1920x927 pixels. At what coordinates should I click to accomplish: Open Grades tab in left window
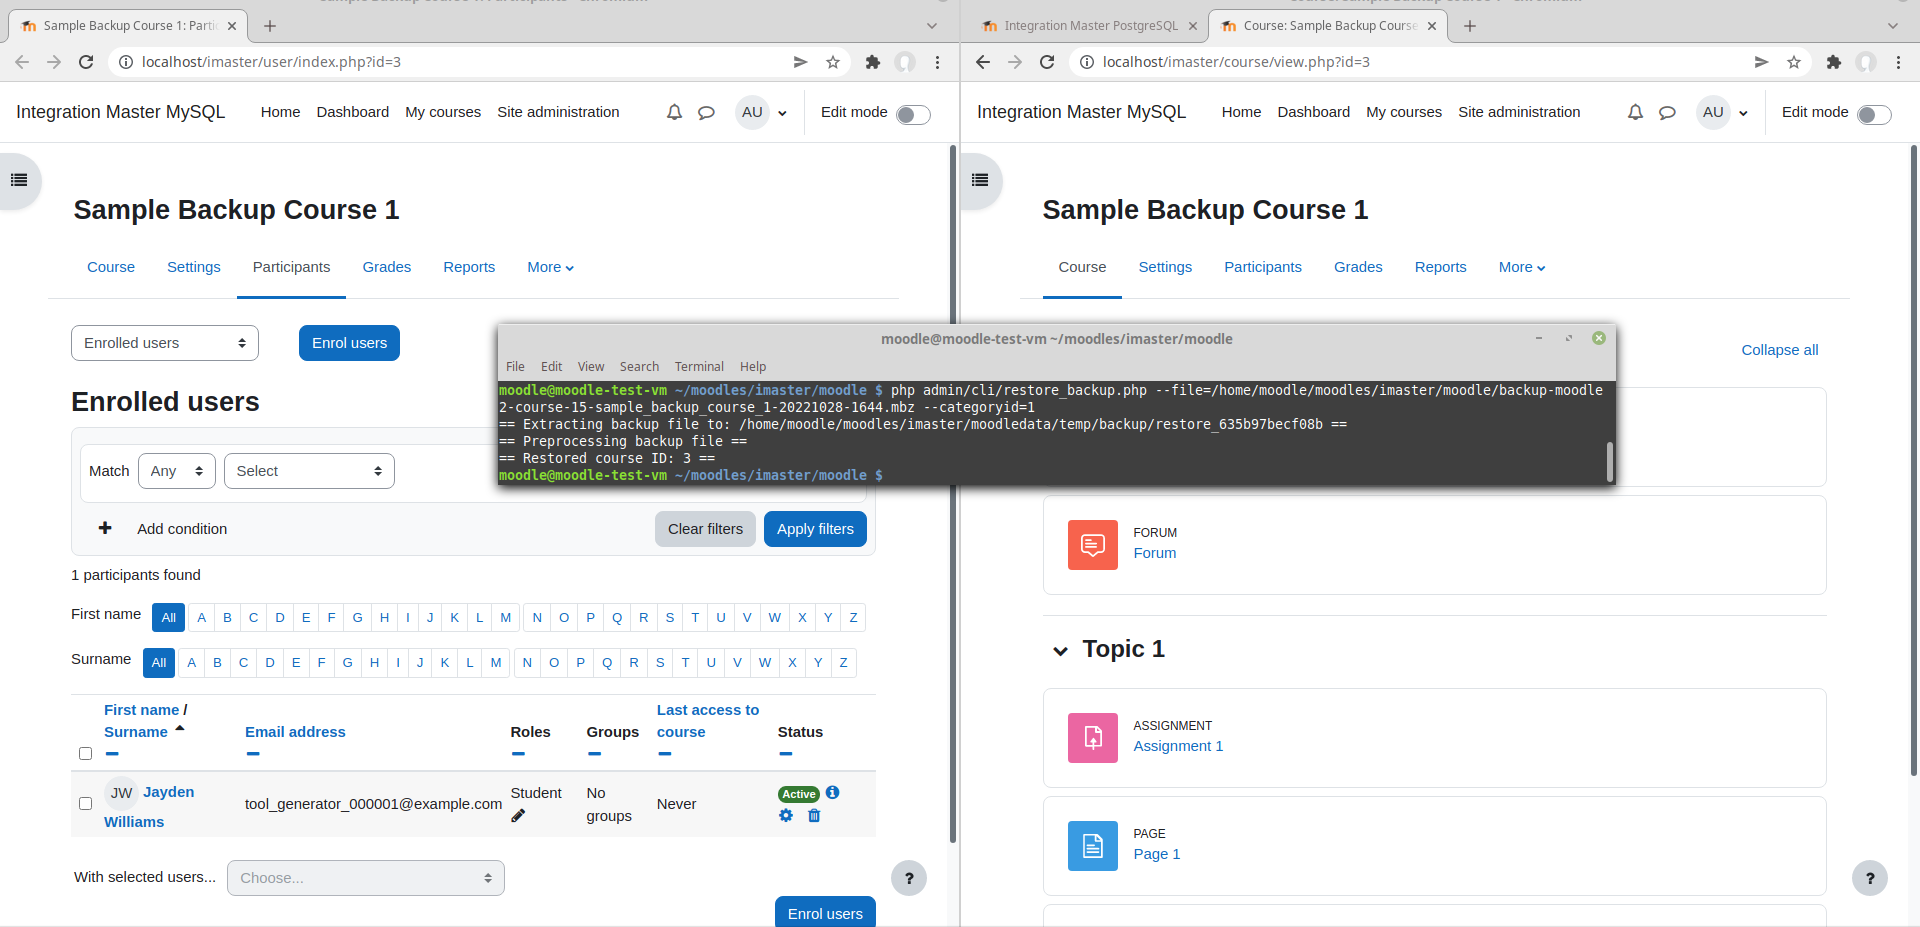point(387,267)
